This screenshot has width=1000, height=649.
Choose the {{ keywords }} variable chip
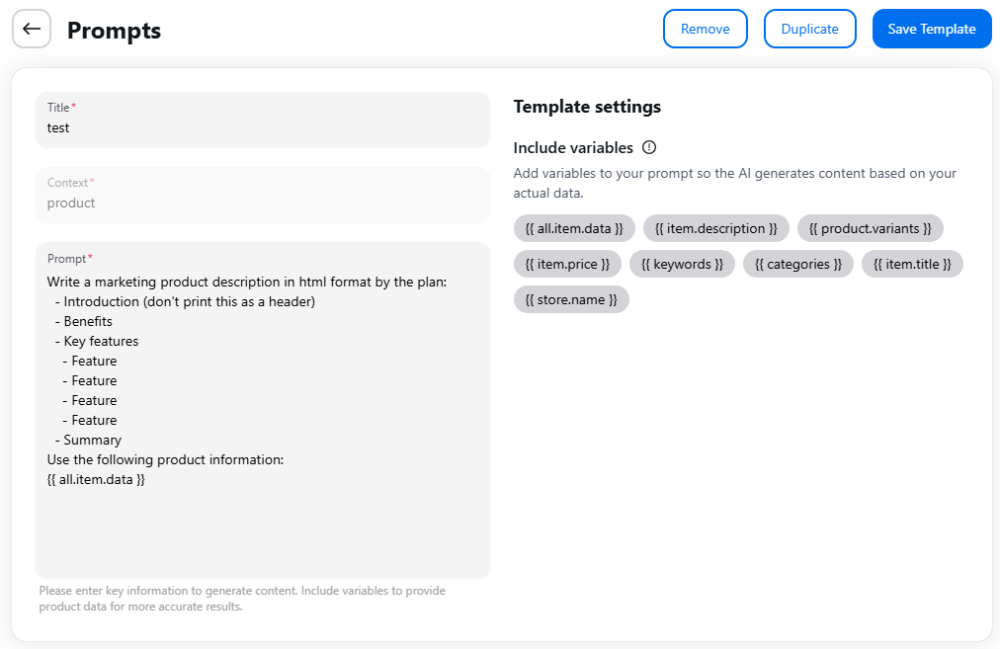point(682,264)
